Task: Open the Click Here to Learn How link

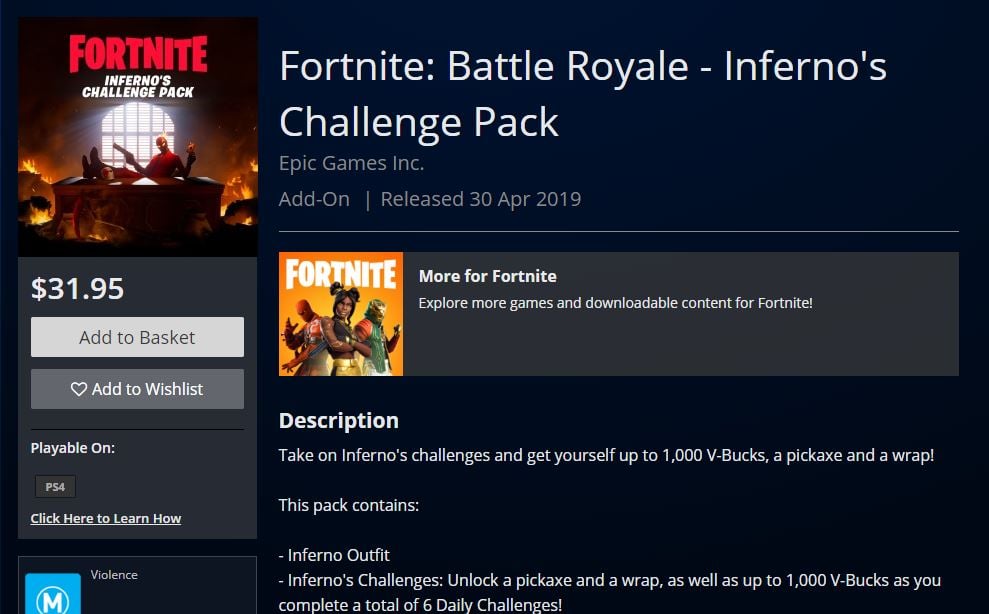Action: (105, 518)
